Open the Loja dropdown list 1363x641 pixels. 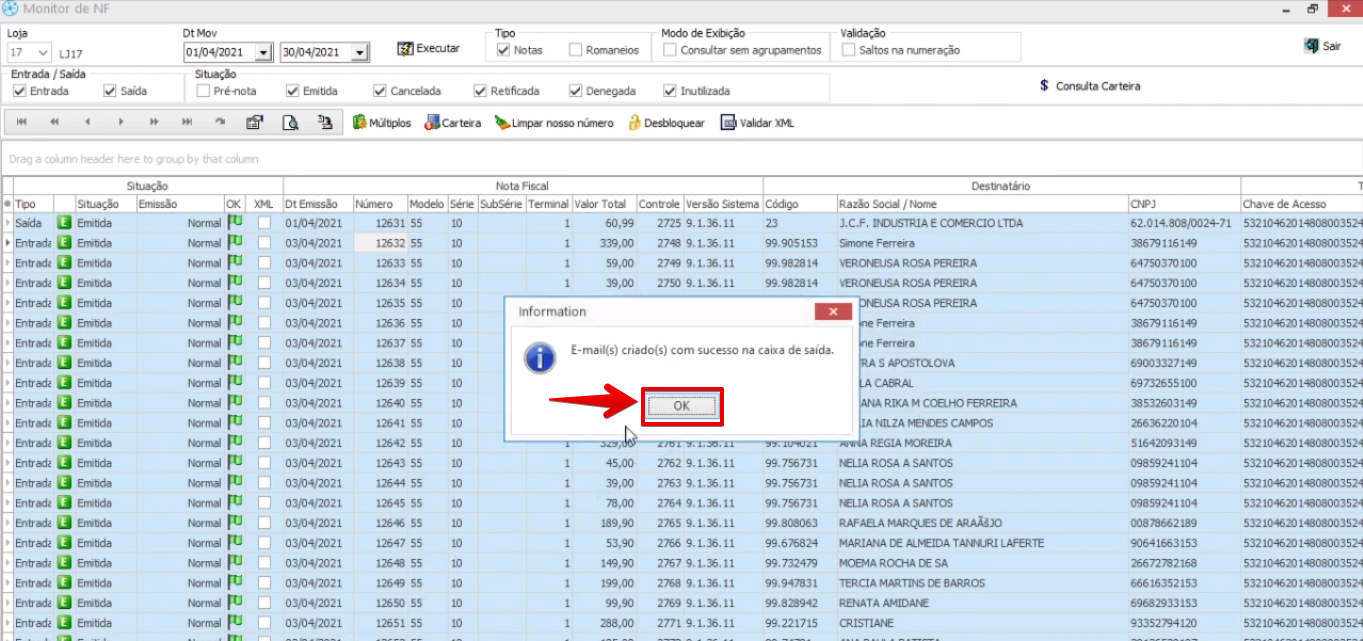[43, 52]
